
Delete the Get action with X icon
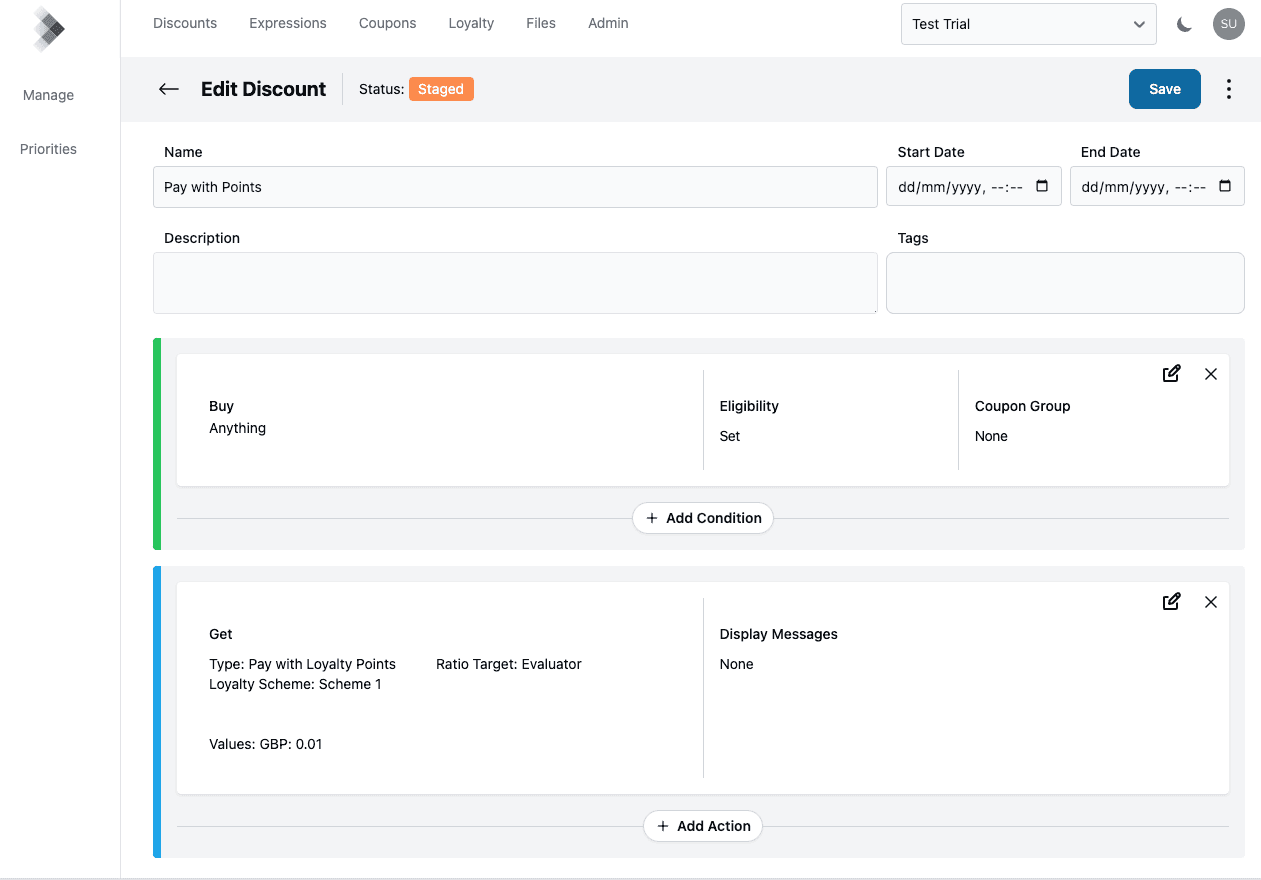coord(1210,602)
